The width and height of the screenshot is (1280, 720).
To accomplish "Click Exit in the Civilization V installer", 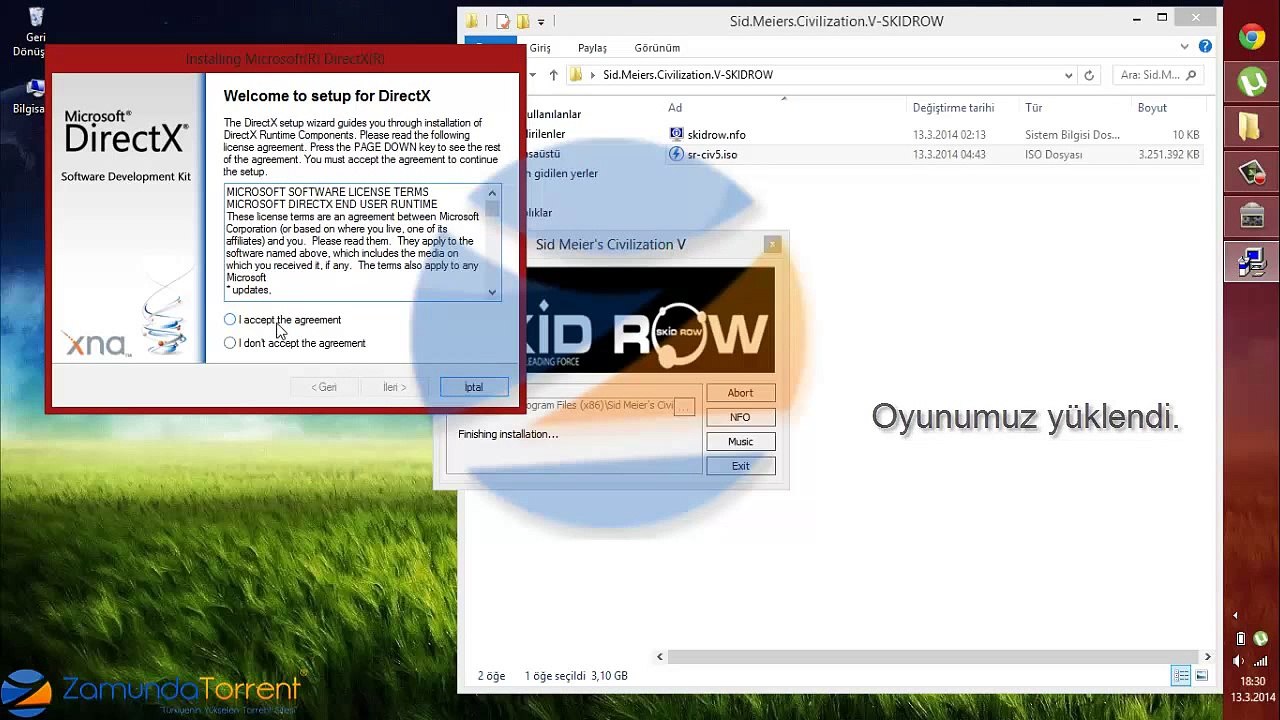I will click(740, 466).
